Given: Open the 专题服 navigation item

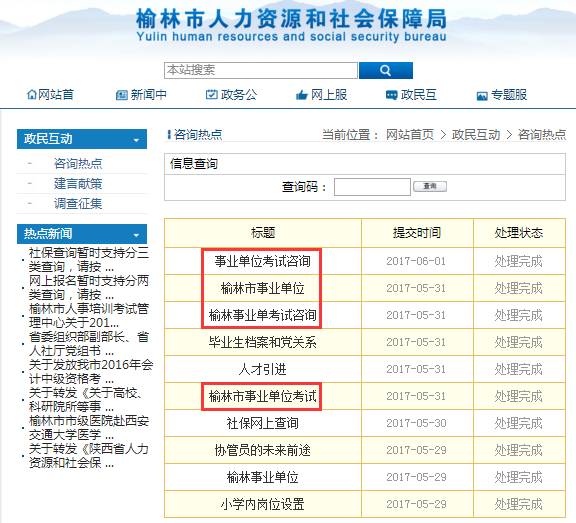Looking at the screenshot, I should pyautogui.click(x=509, y=95).
